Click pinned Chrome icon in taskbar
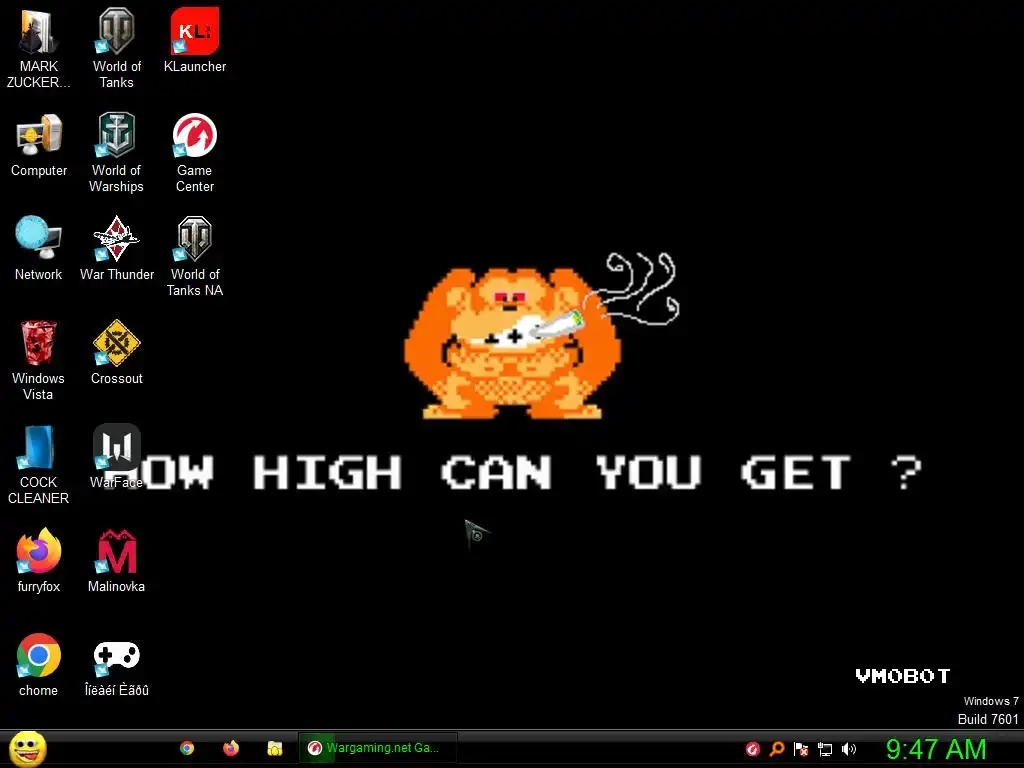The image size is (1024, 768). click(187, 748)
